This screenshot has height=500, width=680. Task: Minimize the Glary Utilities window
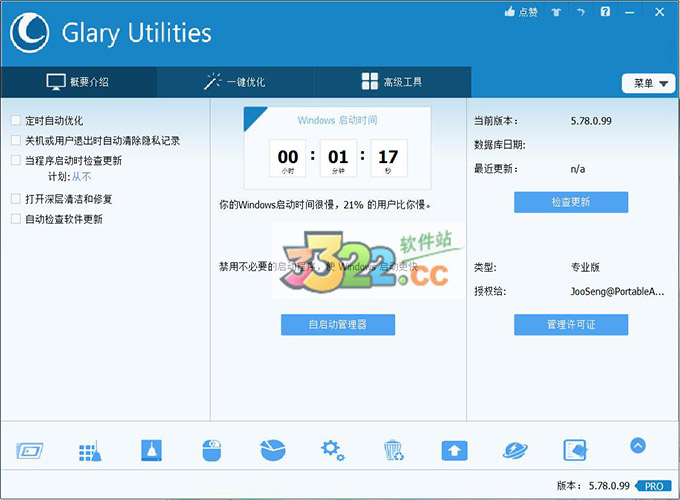point(630,13)
